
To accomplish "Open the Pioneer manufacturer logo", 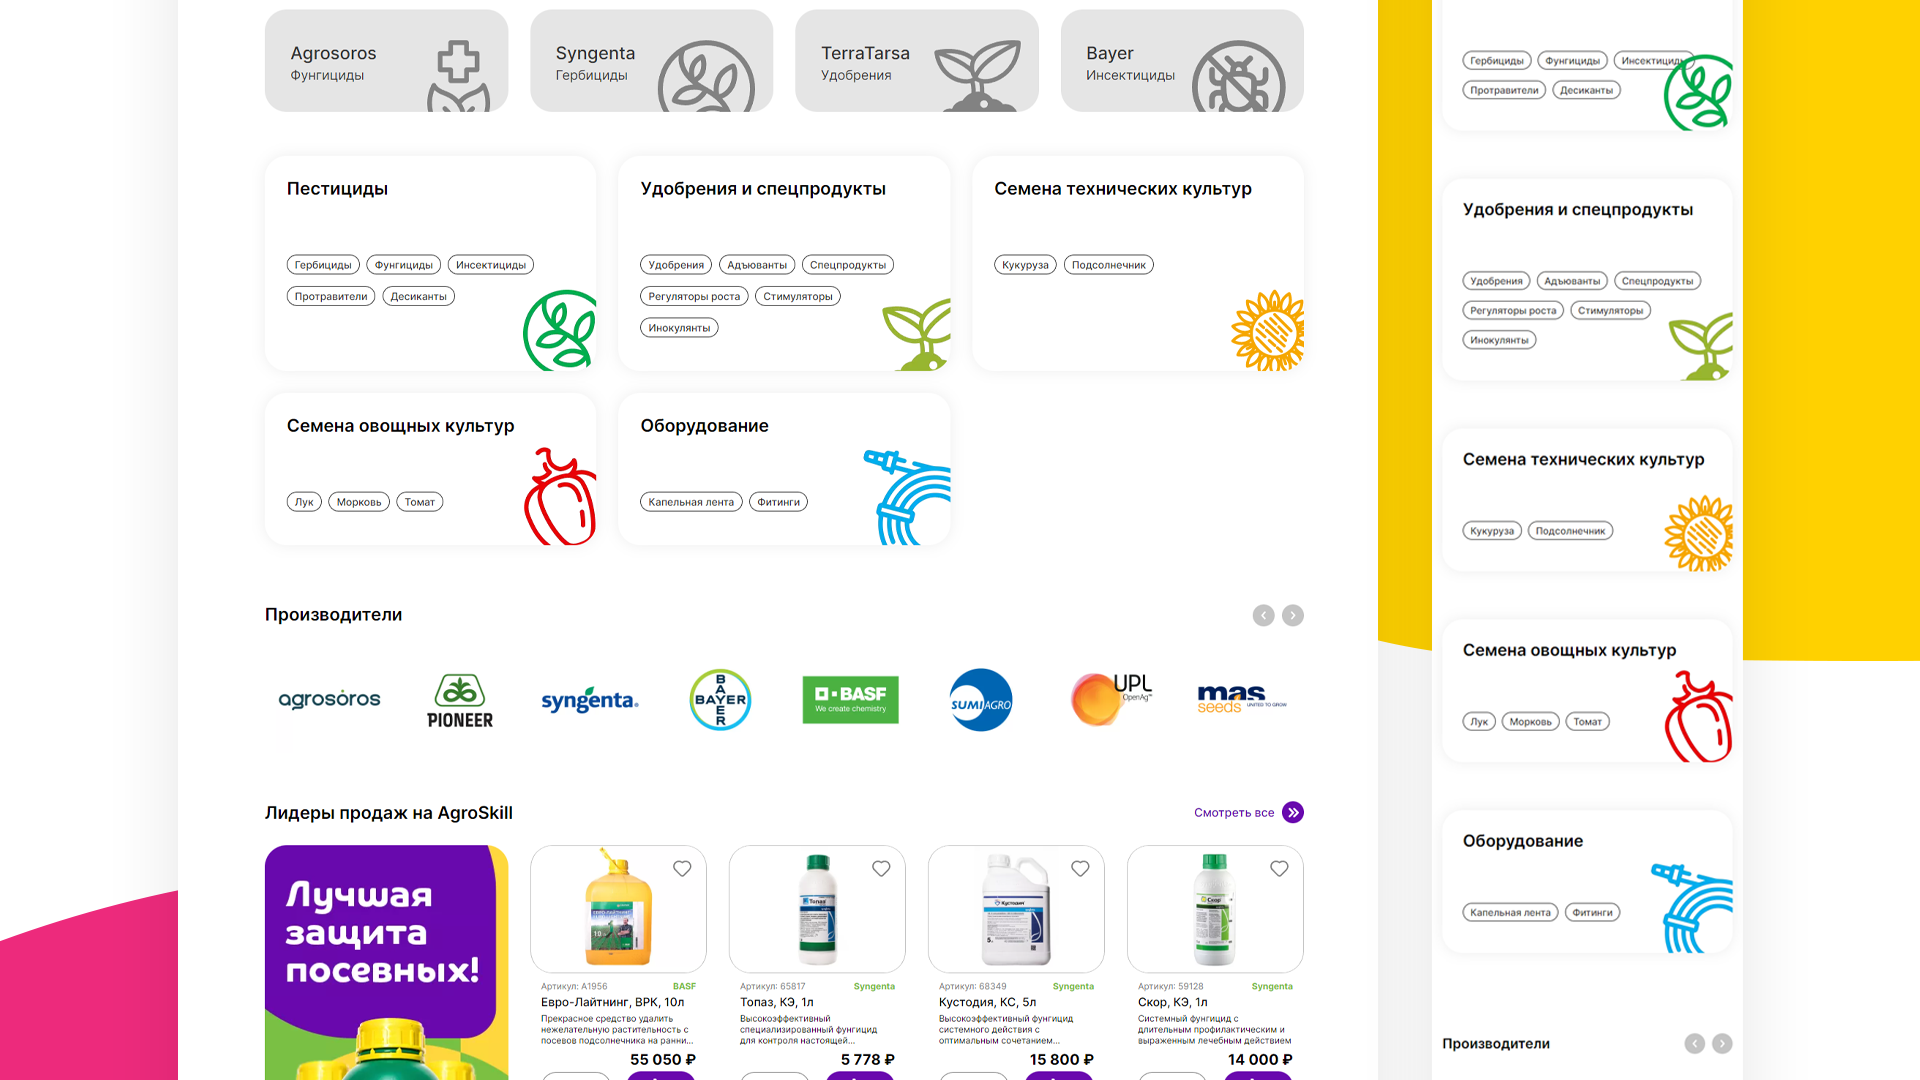I will 460,700.
